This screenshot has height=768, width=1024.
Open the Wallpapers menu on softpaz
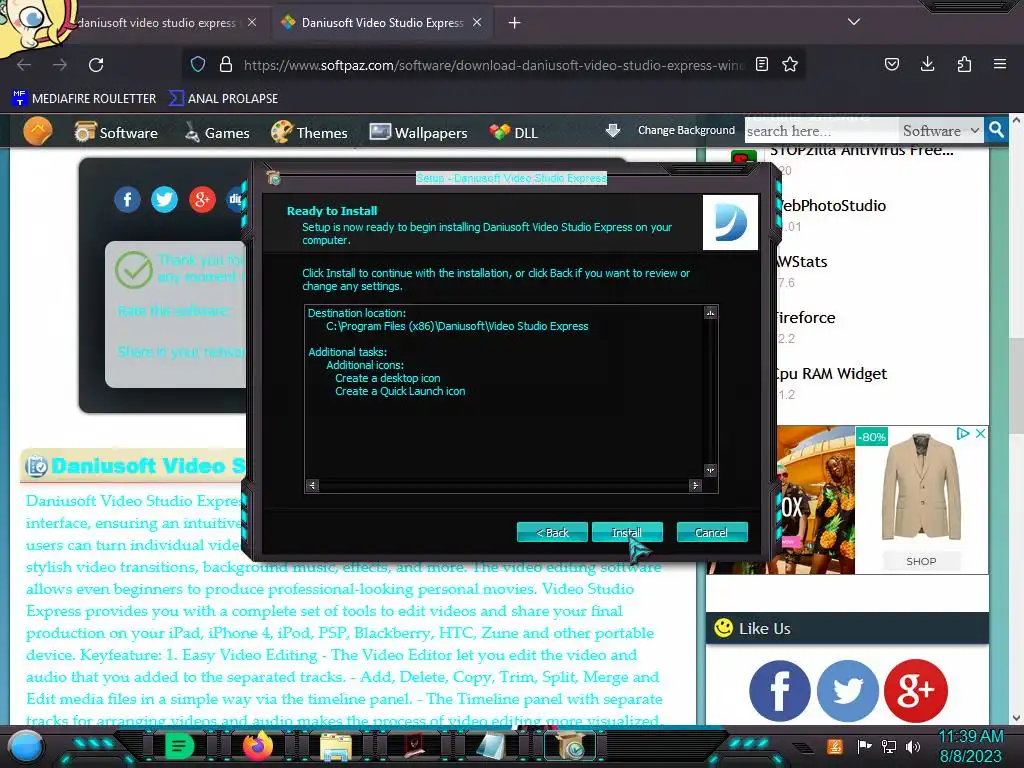click(x=418, y=133)
